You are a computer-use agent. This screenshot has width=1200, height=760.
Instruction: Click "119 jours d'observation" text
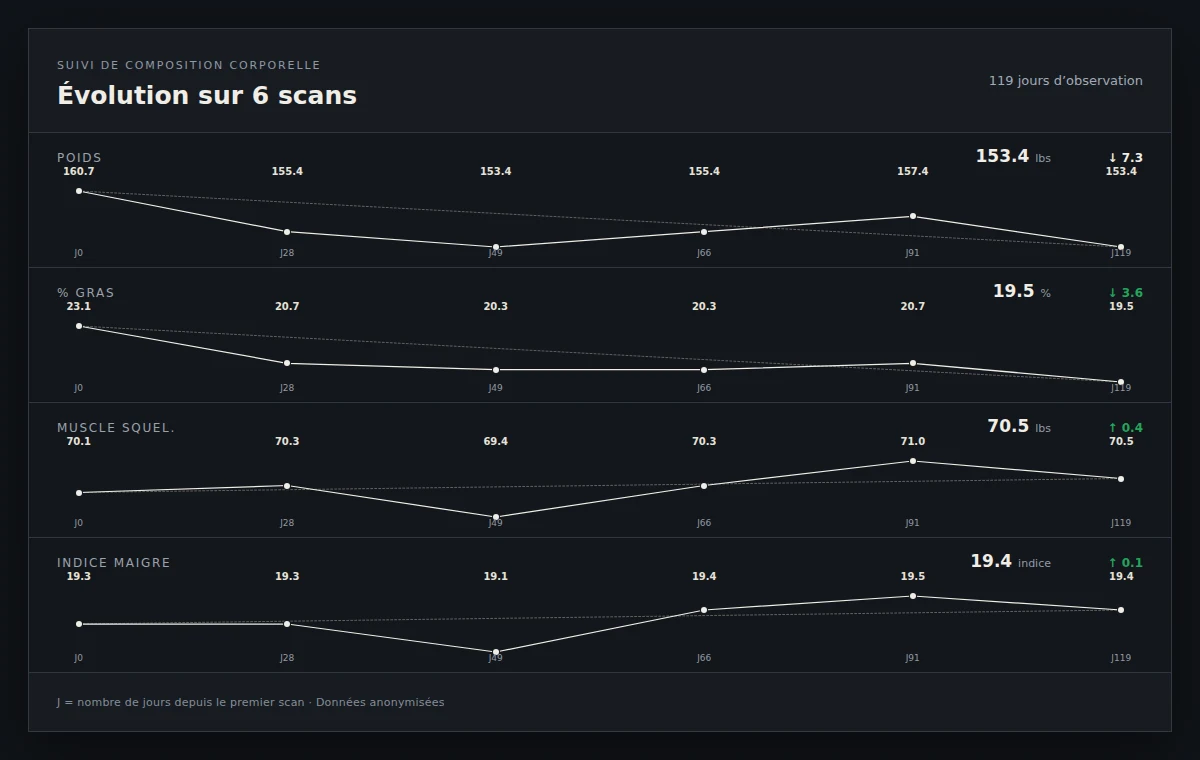pos(1066,81)
